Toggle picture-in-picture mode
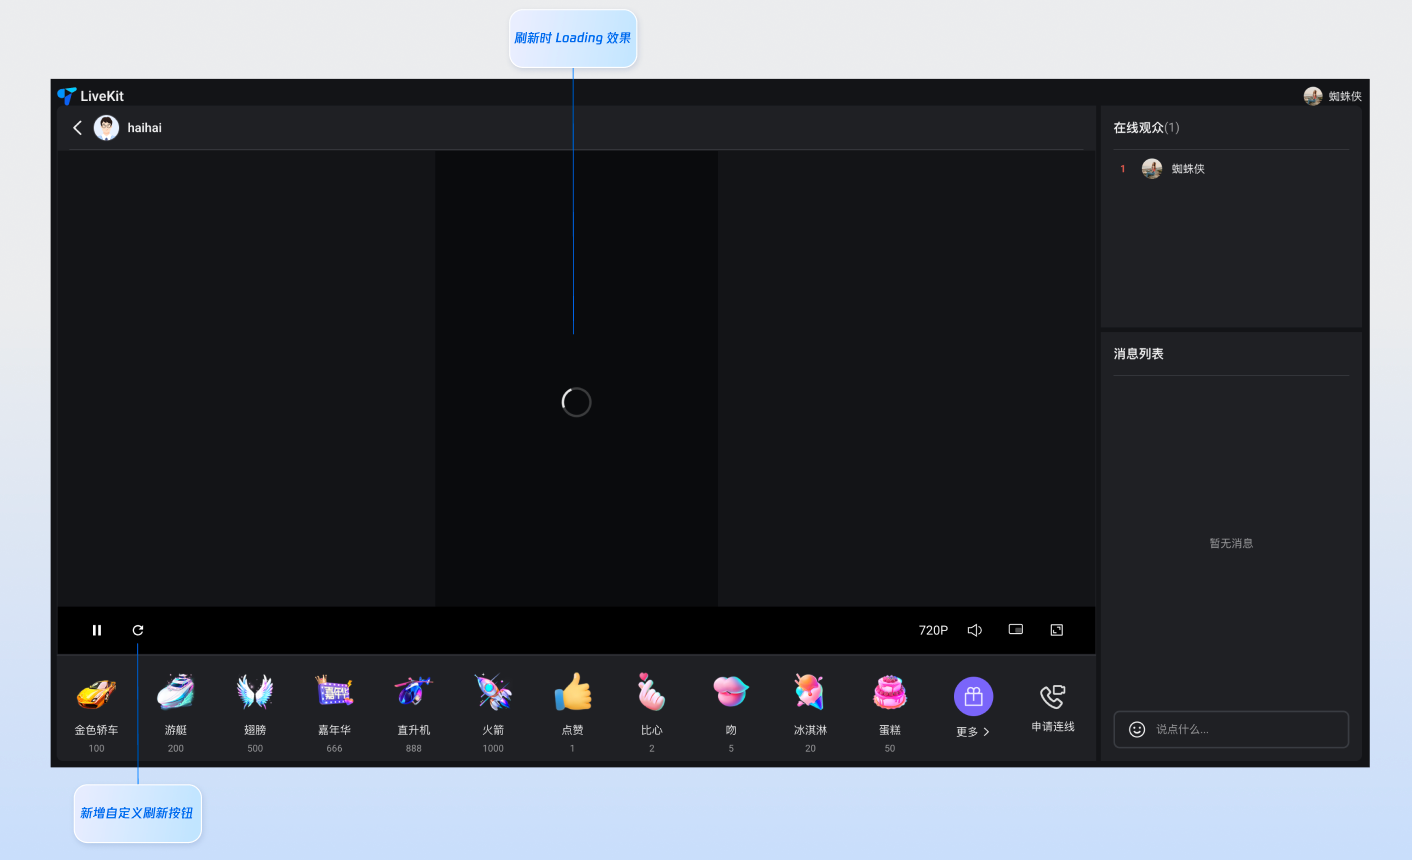This screenshot has width=1412, height=860. point(1016,630)
